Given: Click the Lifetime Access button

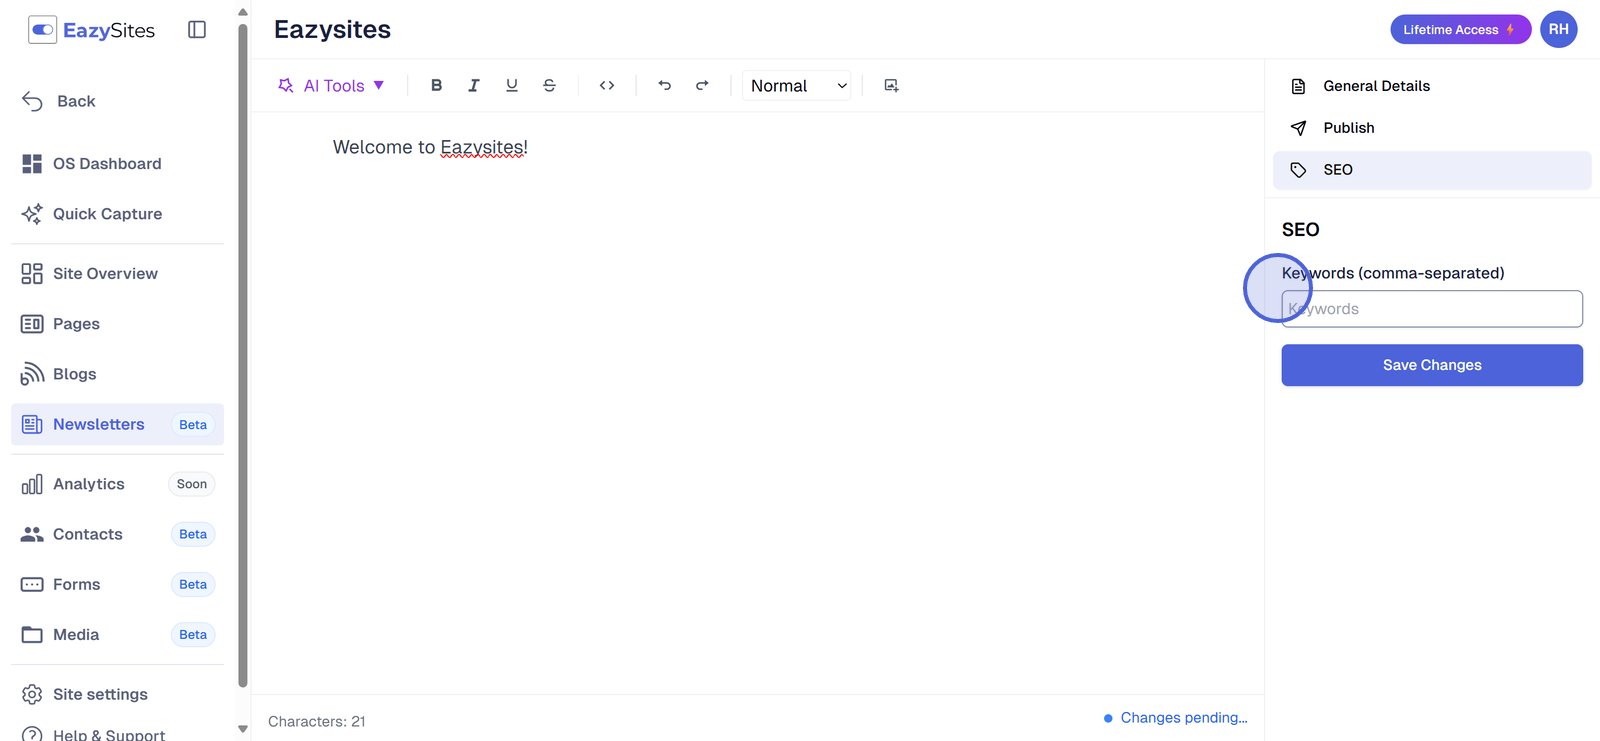Looking at the screenshot, I should click(1460, 30).
